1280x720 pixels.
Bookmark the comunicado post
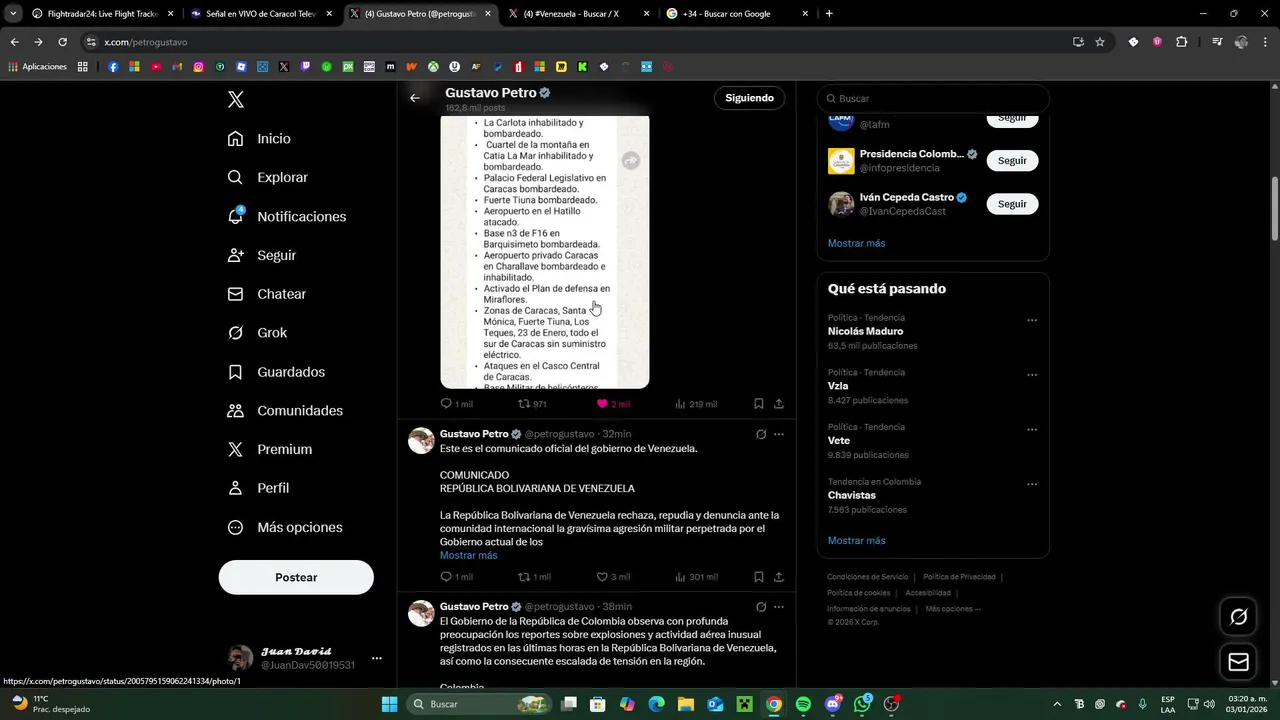(759, 577)
